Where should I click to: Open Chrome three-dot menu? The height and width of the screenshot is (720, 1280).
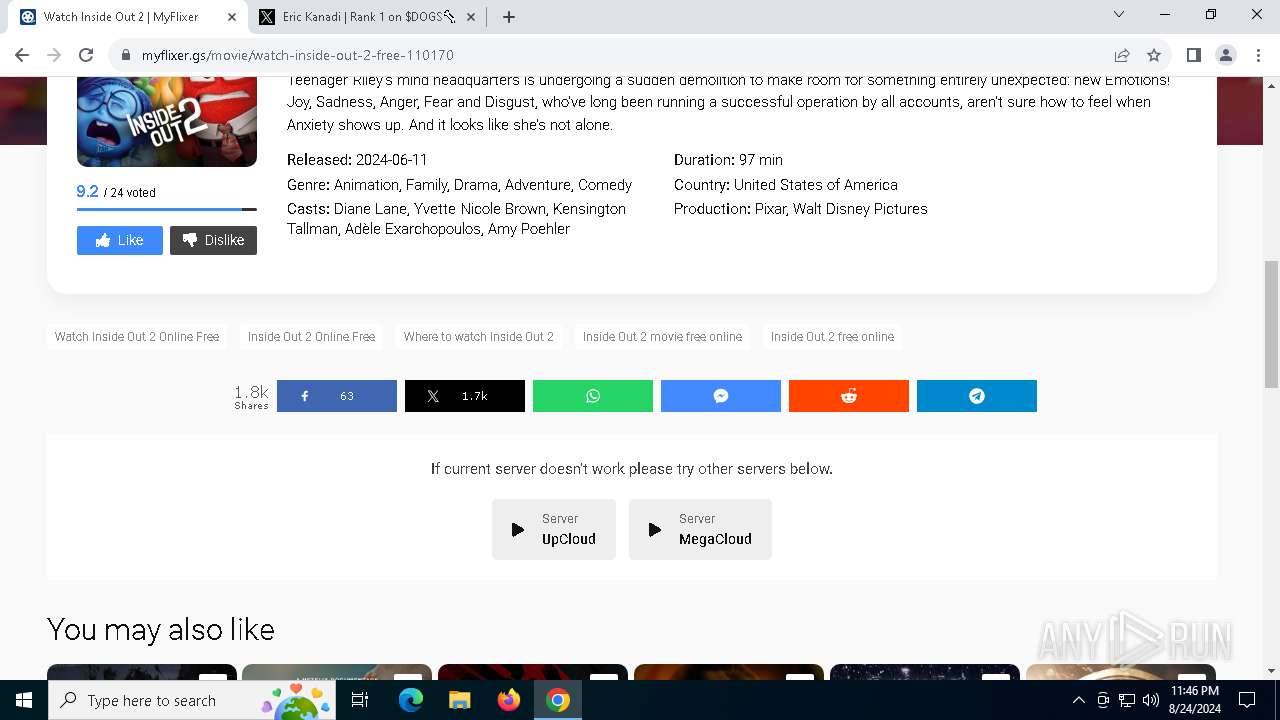(1257, 55)
